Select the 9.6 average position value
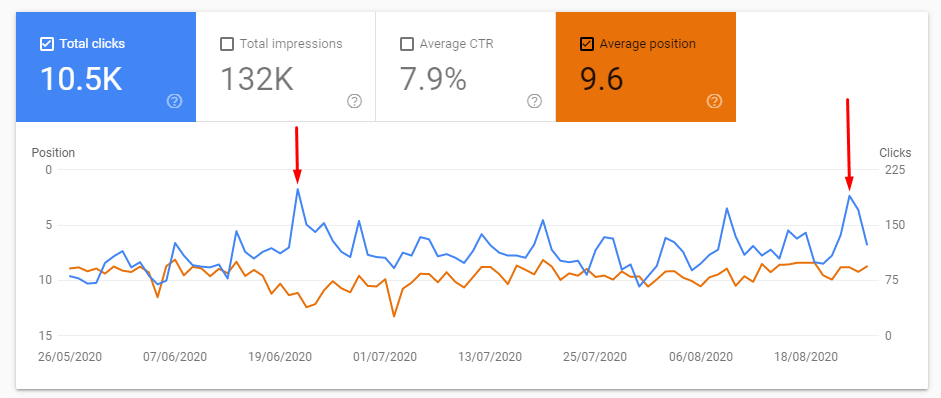 (601, 79)
